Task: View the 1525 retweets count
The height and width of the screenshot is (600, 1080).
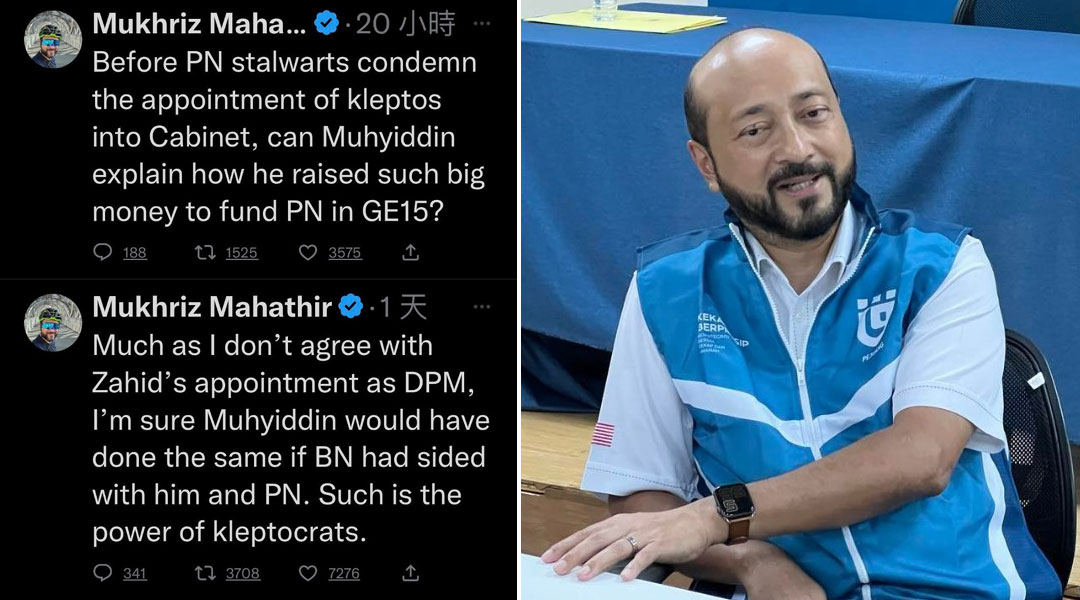Action: point(242,253)
